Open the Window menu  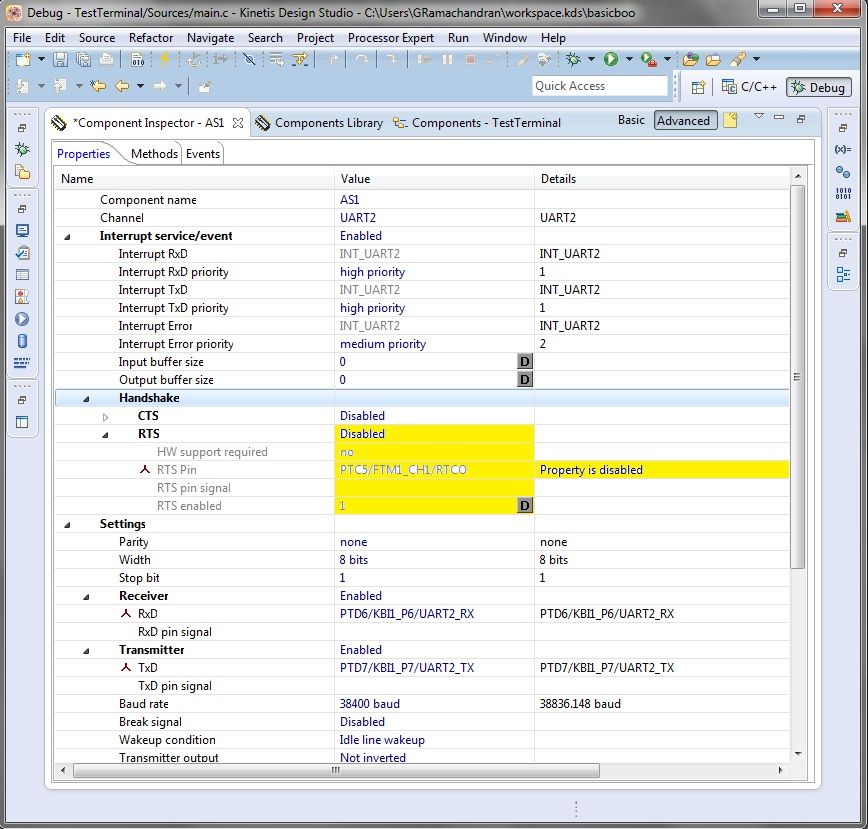[x=504, y=38]
